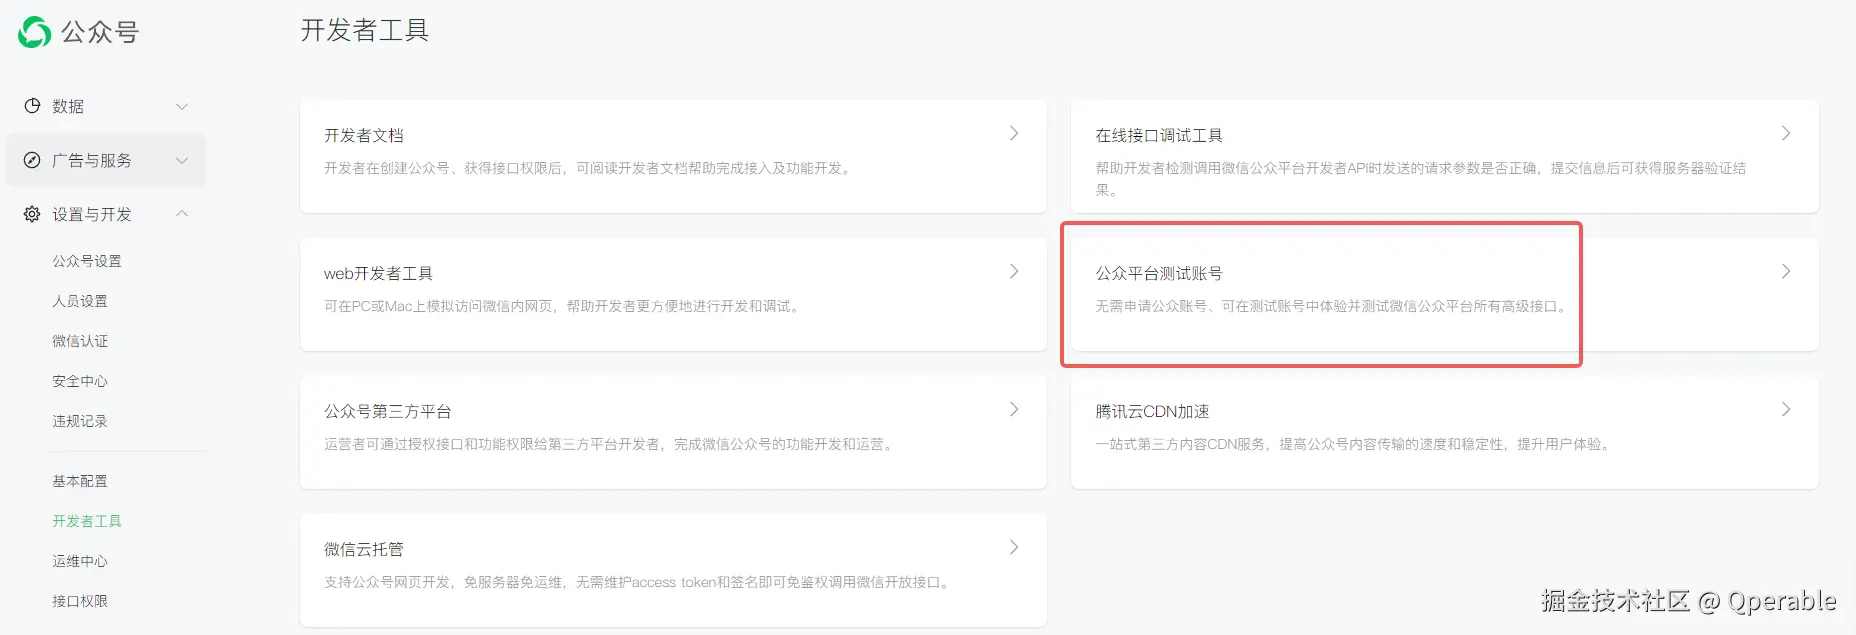Click description starting 无需申请公众账号

coord(1332,306)
